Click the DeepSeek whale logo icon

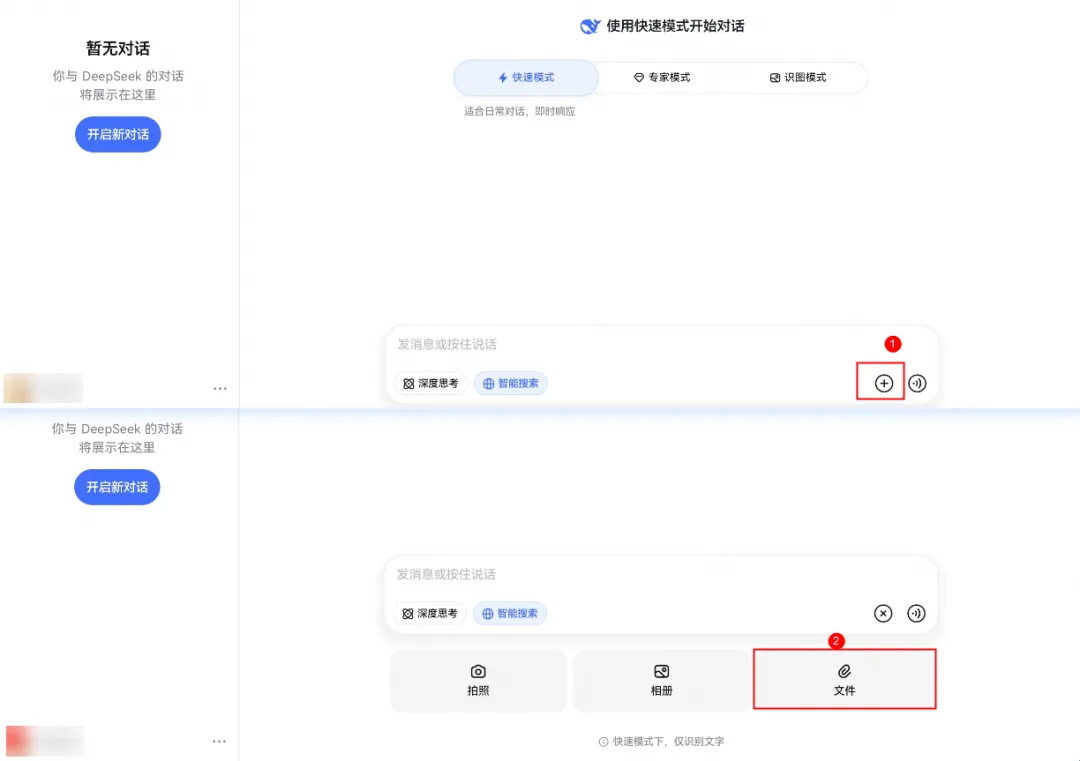pyautogui.click(x=590, y=26)
